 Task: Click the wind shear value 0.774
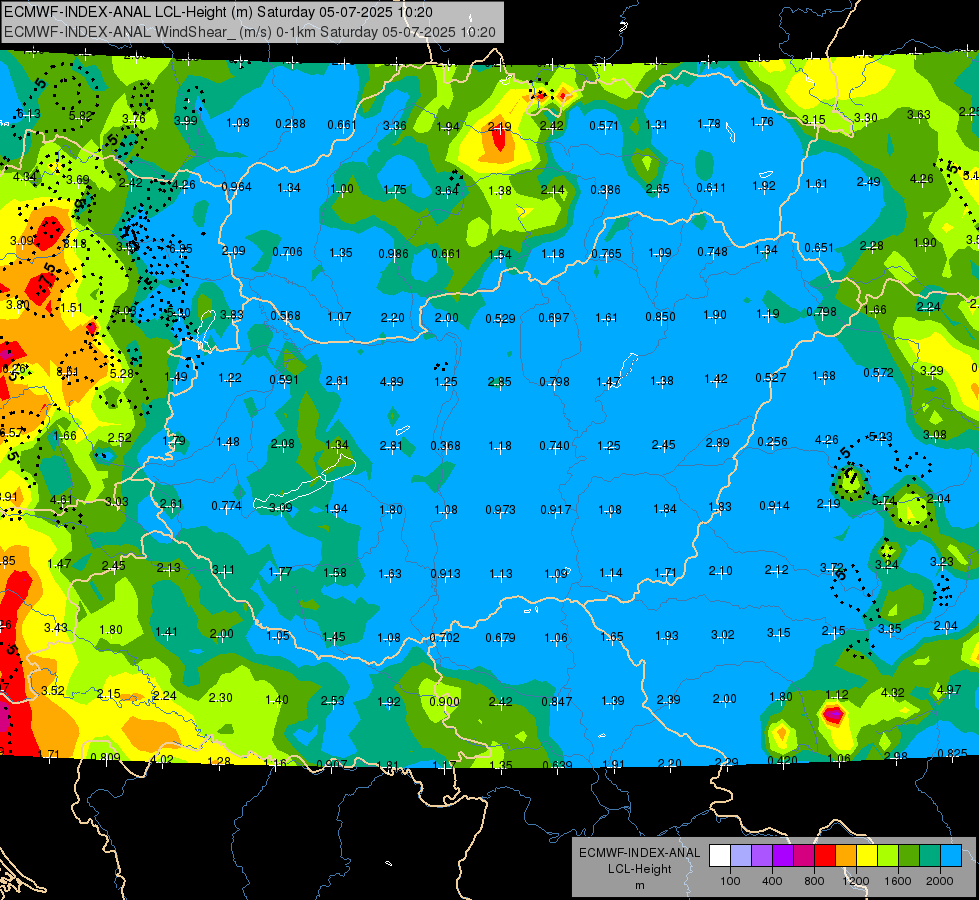coord(227,506)
